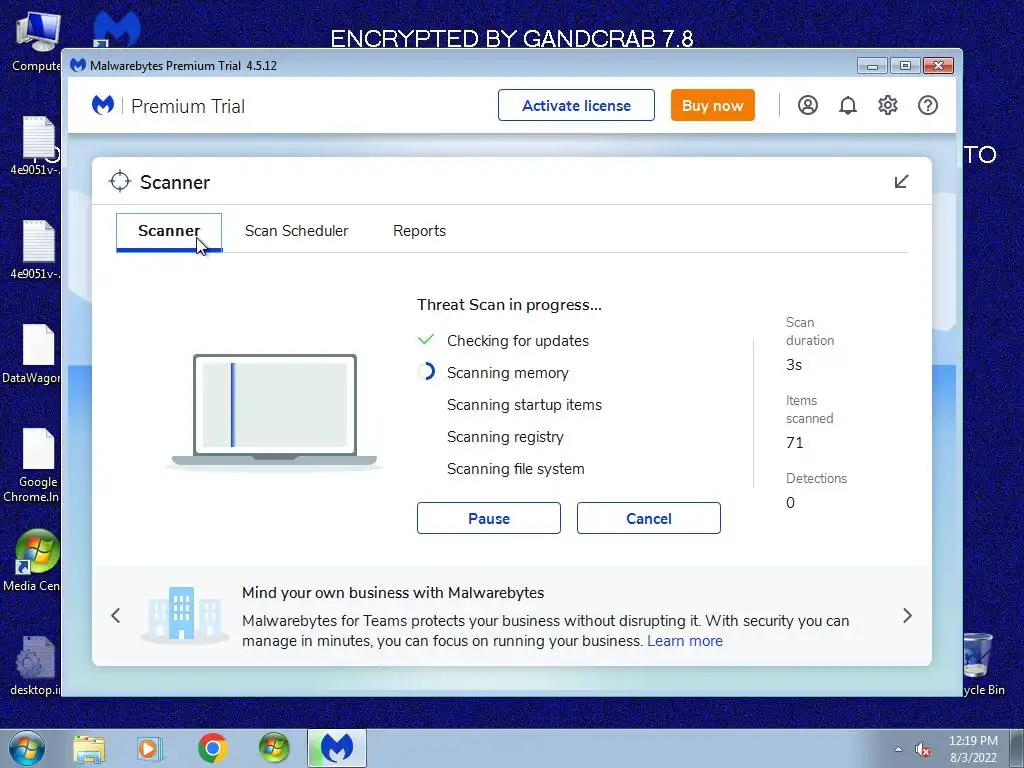
Task: Click the business building promo image
Action: (184, 614)
